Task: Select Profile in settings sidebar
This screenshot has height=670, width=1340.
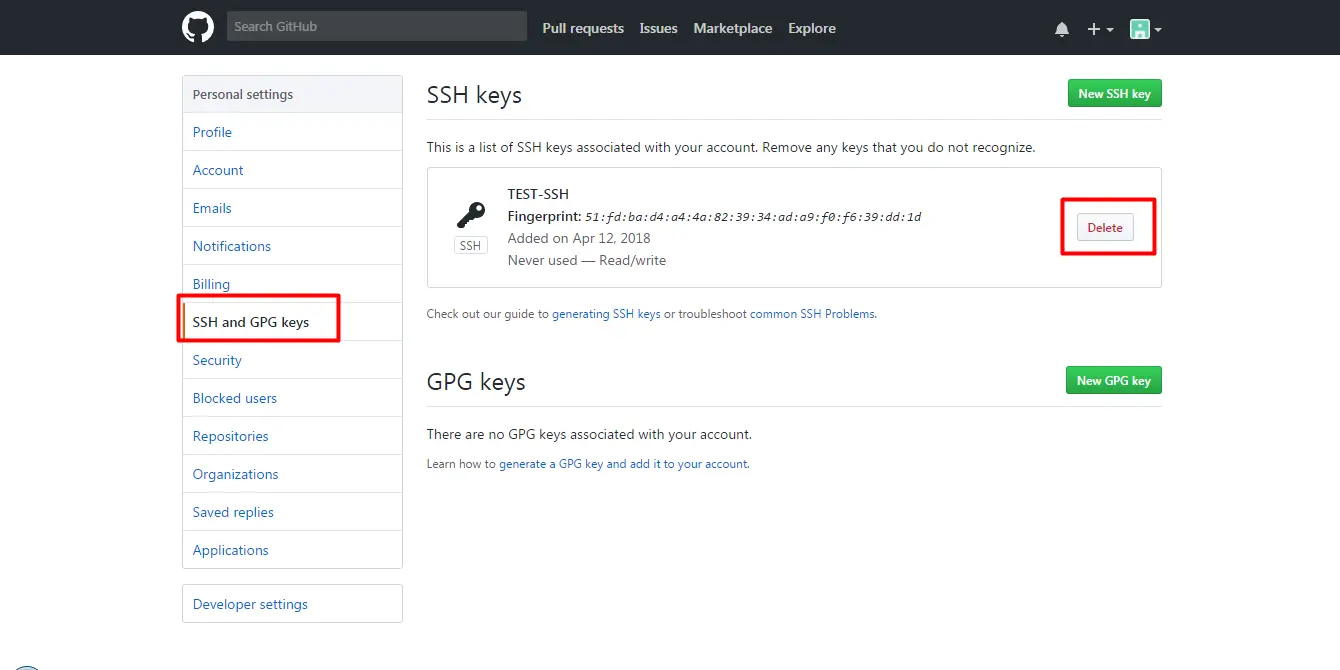Action: coord(292,132)
